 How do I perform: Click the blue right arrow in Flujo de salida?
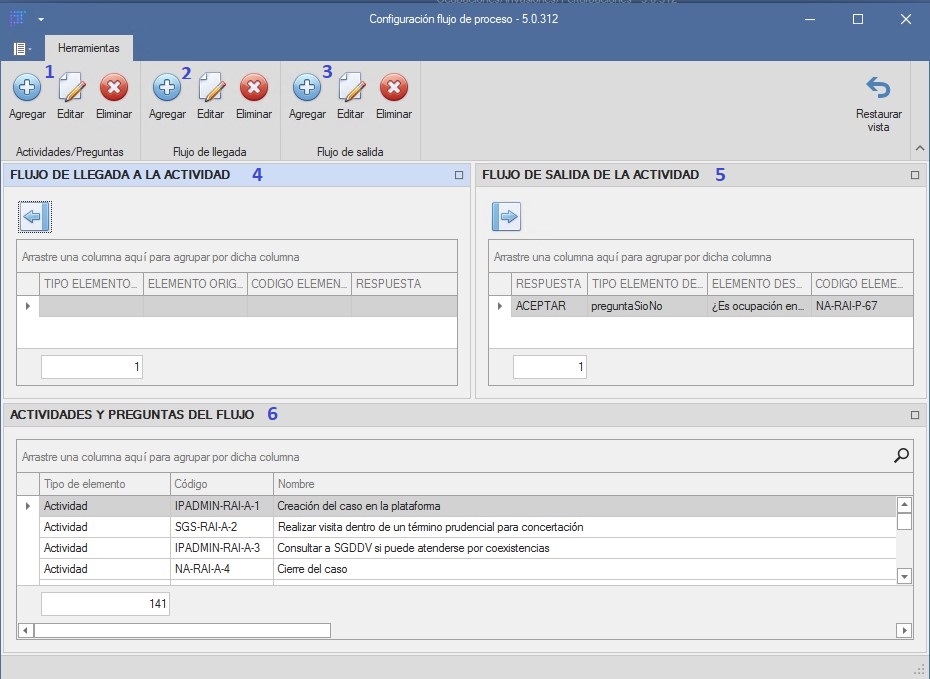coord(507,216)
